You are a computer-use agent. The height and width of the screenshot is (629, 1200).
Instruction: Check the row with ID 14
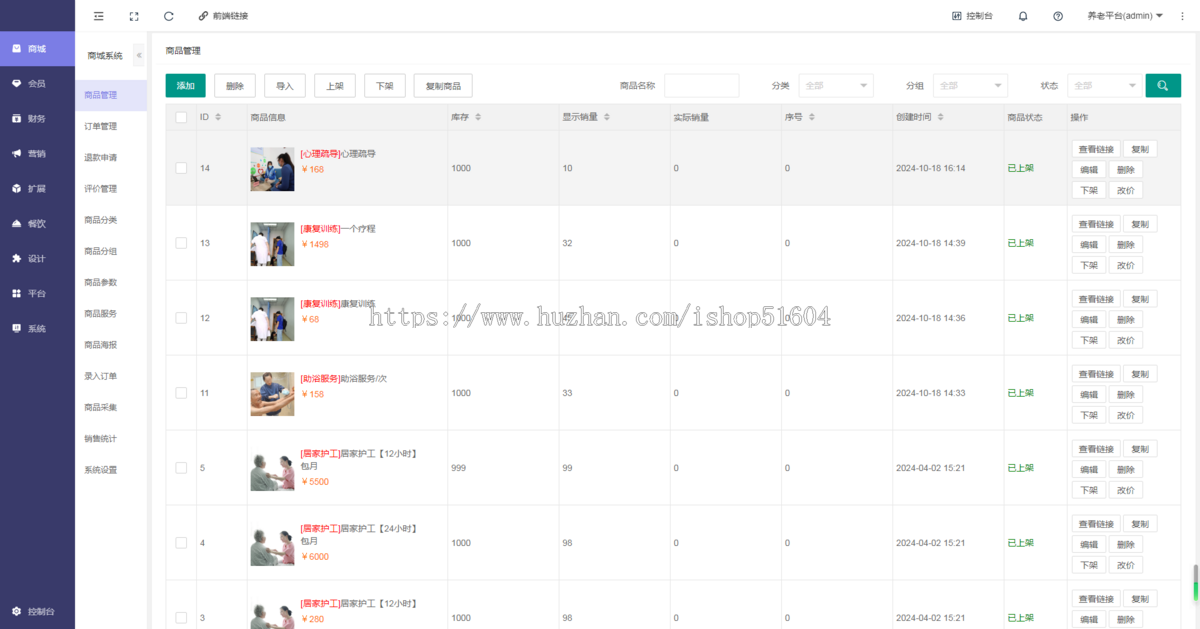pos(181,168)
